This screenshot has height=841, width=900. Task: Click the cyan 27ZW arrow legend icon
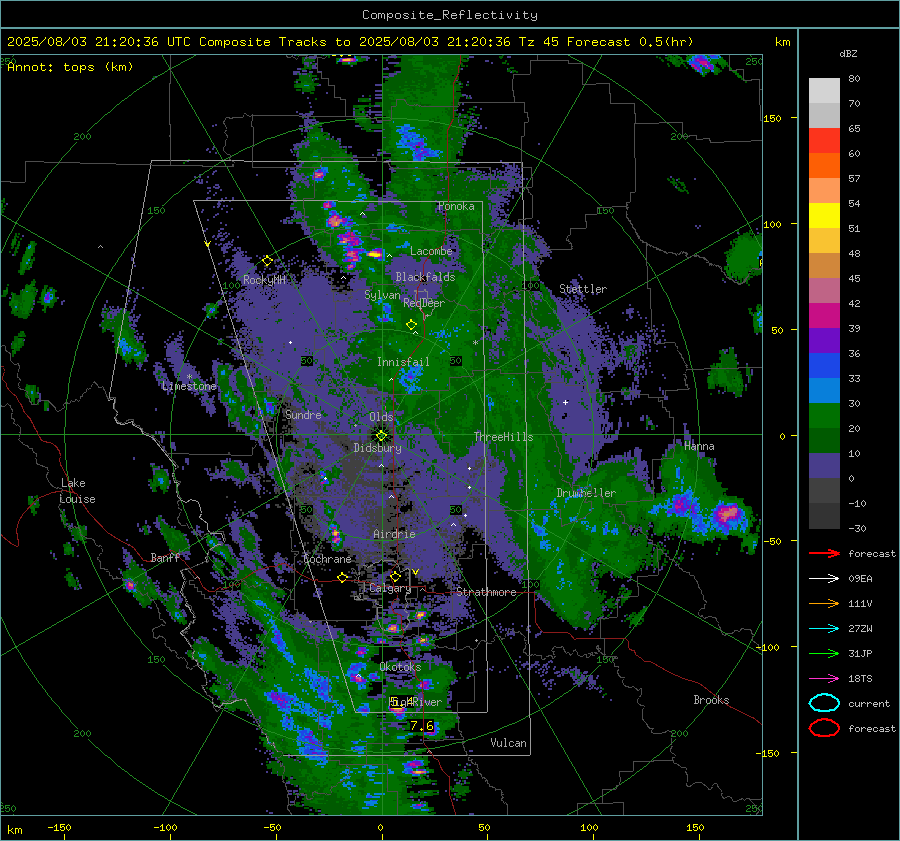824,629
